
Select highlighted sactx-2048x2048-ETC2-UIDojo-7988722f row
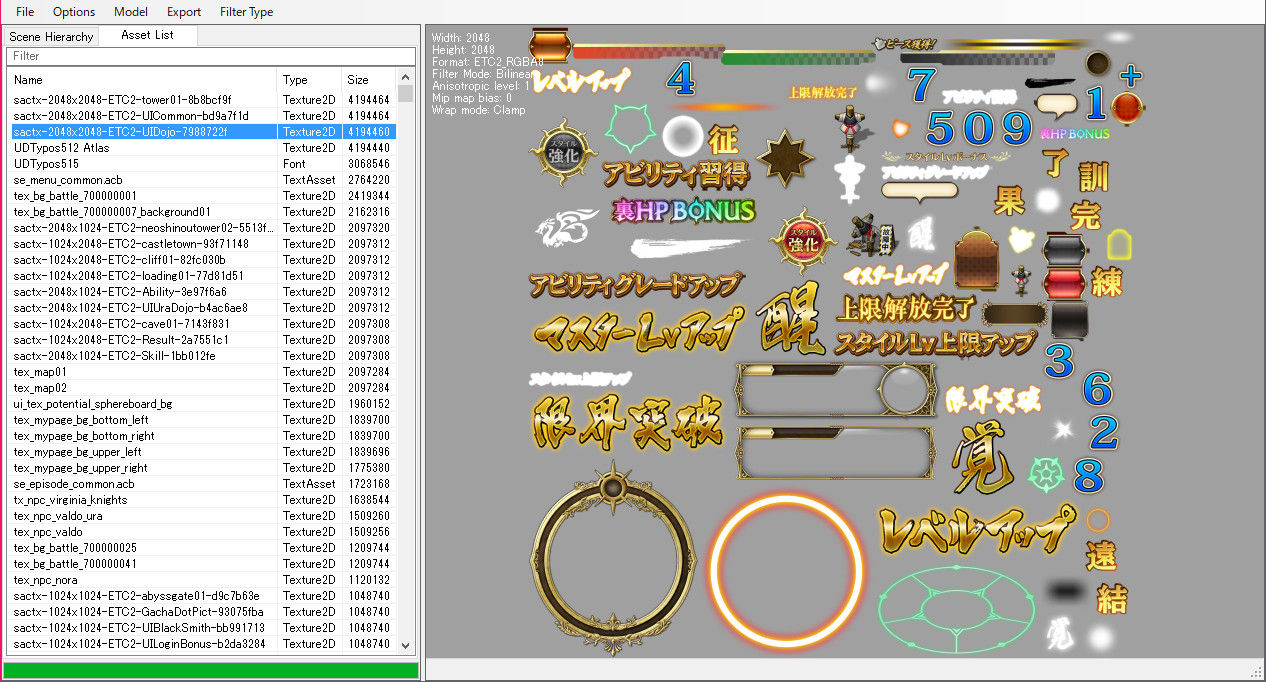203,132
